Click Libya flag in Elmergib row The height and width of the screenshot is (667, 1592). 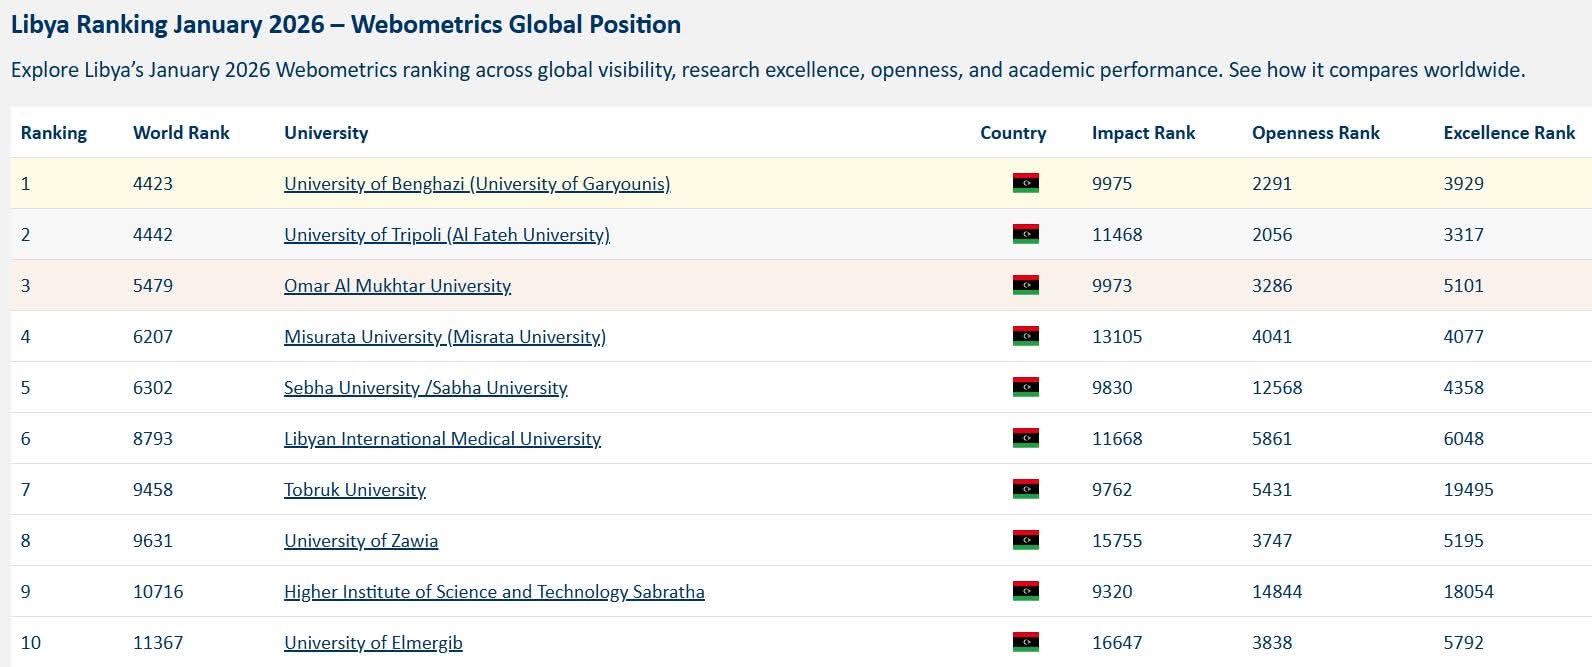pyautogui.click(x=1026, y=642)
